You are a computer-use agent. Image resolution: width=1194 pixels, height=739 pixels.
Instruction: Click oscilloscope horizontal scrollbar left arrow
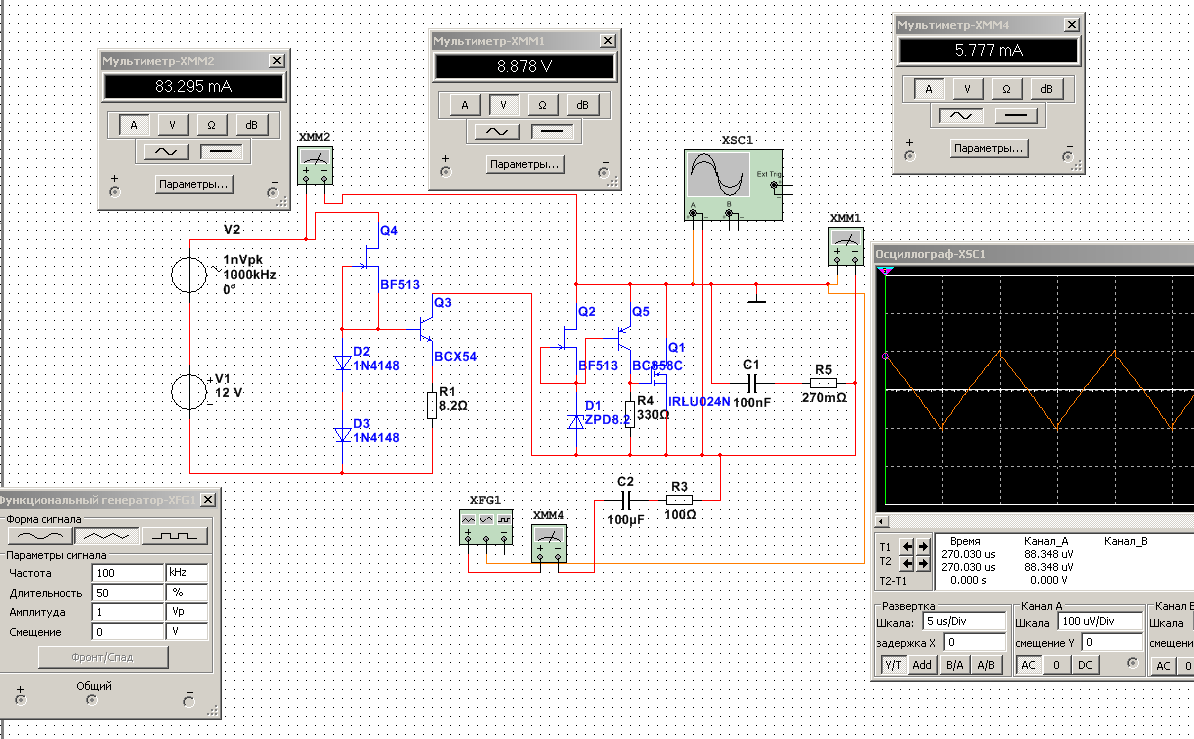pos(881,522)
